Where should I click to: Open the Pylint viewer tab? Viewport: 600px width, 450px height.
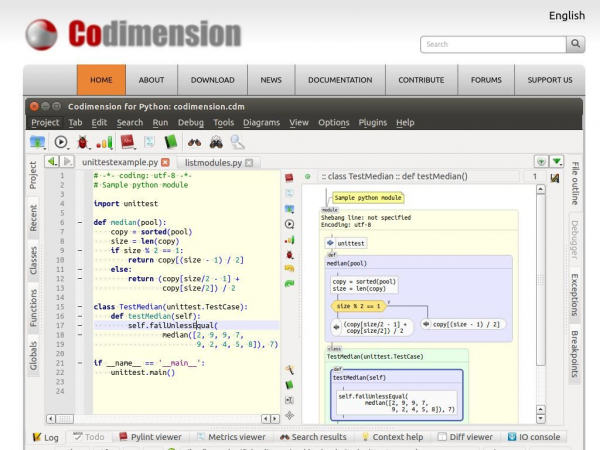(150, 437)
